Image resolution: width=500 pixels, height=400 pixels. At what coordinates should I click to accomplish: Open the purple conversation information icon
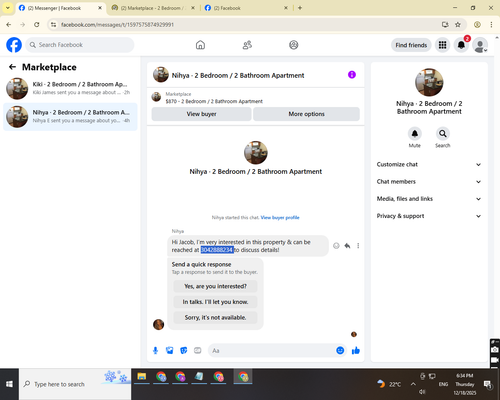pos(352,75)
